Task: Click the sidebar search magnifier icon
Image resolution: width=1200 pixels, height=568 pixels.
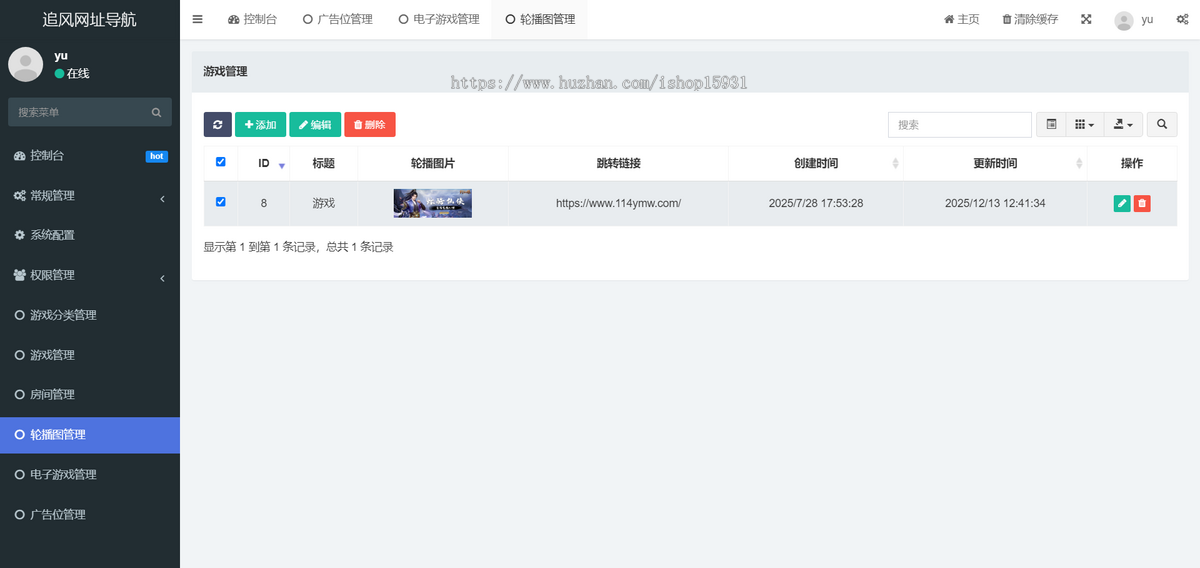Action: [x=156, y=112]
